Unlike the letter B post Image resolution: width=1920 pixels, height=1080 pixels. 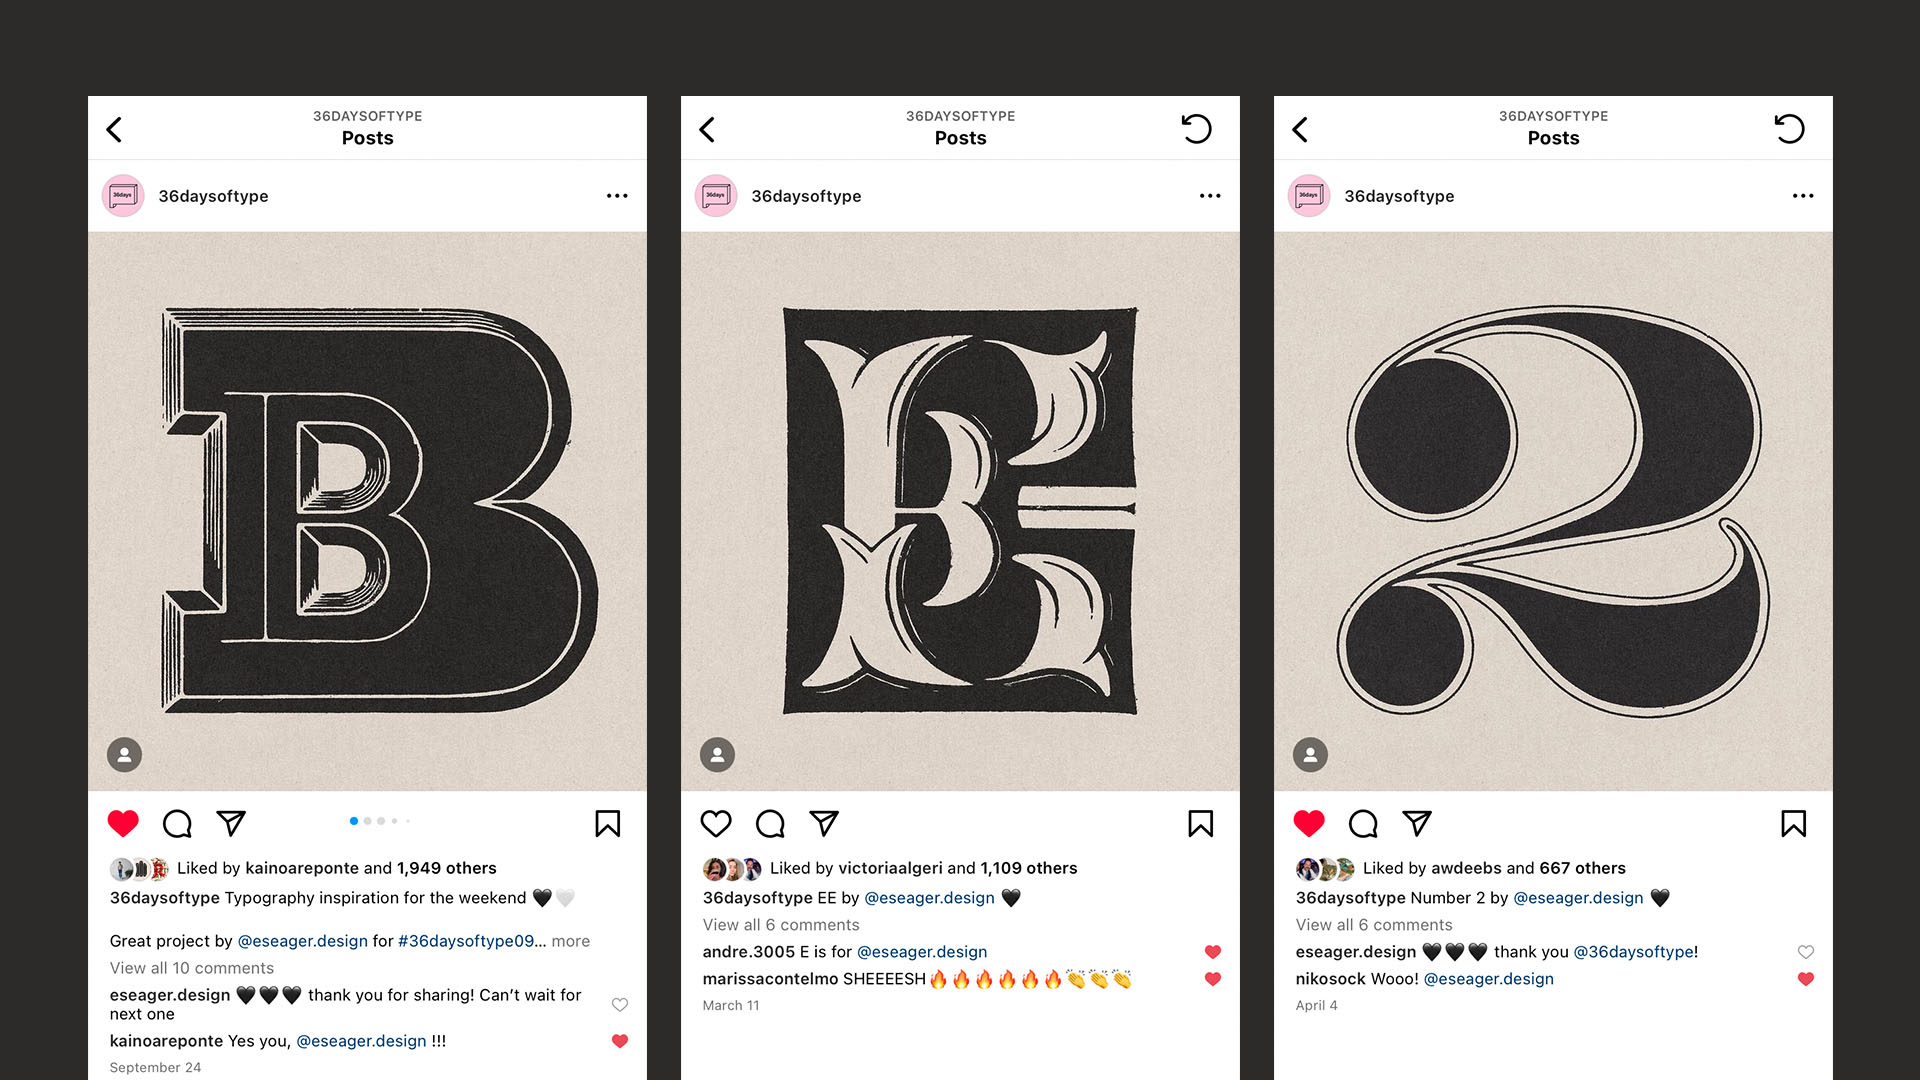tap(123, 824)
